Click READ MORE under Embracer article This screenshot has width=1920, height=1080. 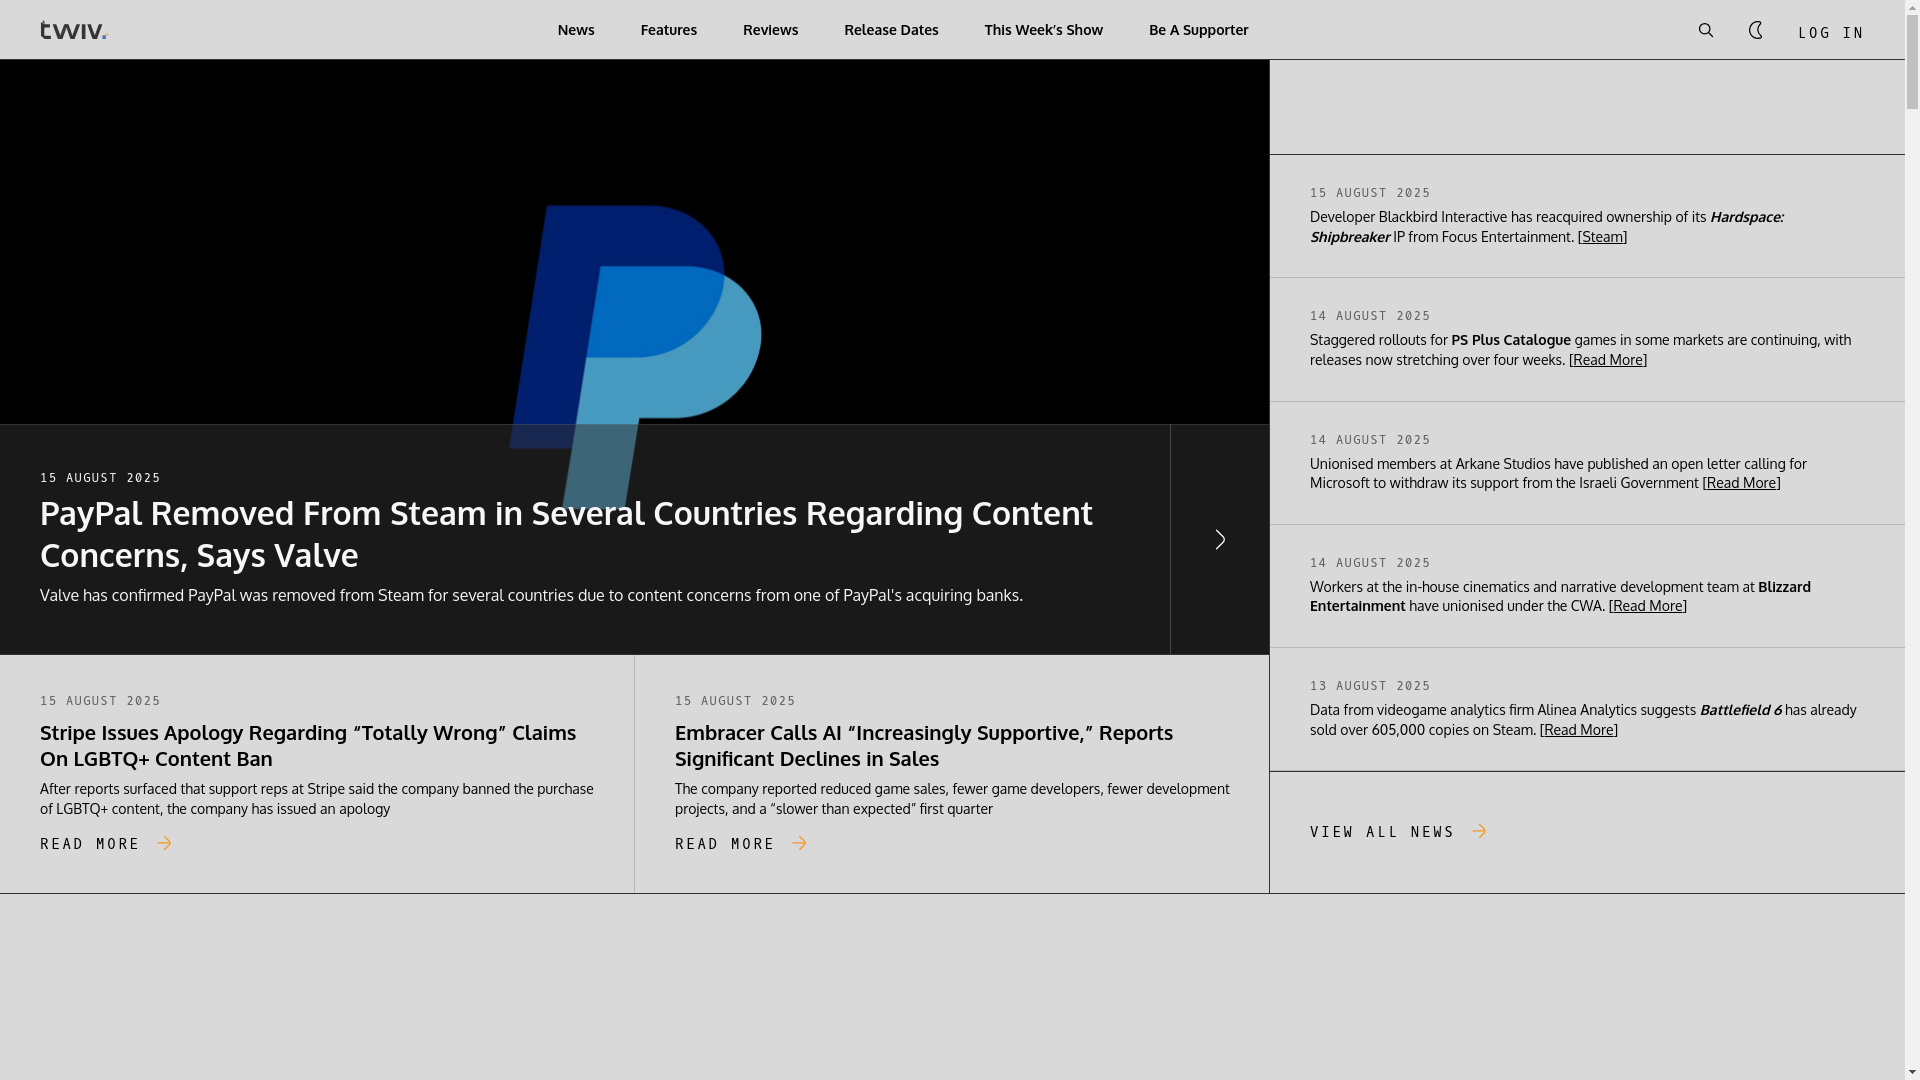click(725, 844)
